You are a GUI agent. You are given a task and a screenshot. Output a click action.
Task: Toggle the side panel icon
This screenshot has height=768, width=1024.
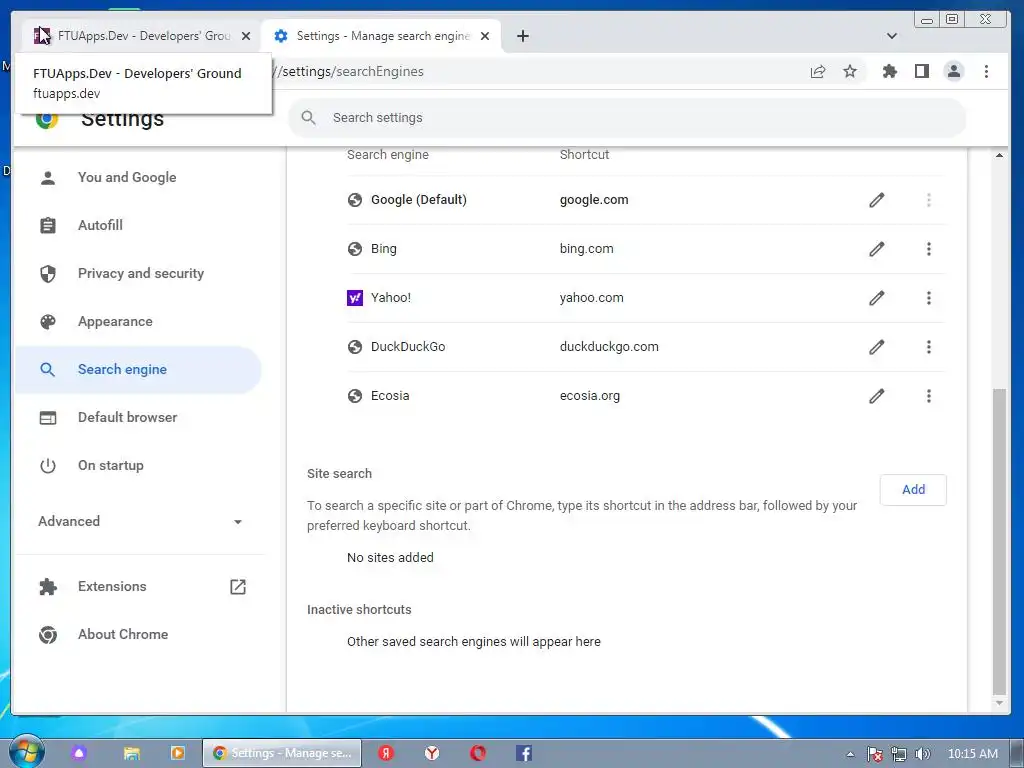click(x=921, y=71)
